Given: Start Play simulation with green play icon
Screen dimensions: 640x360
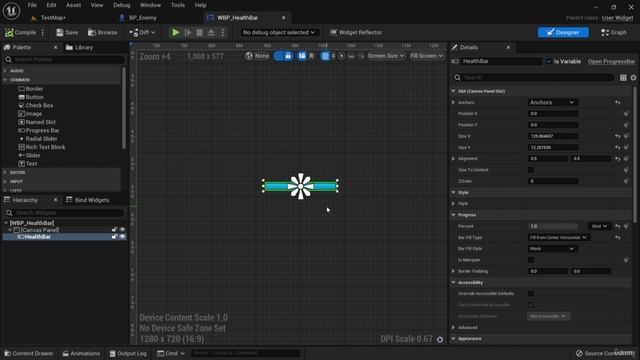Looking at the screenshot, I should [x=176, y=32].
